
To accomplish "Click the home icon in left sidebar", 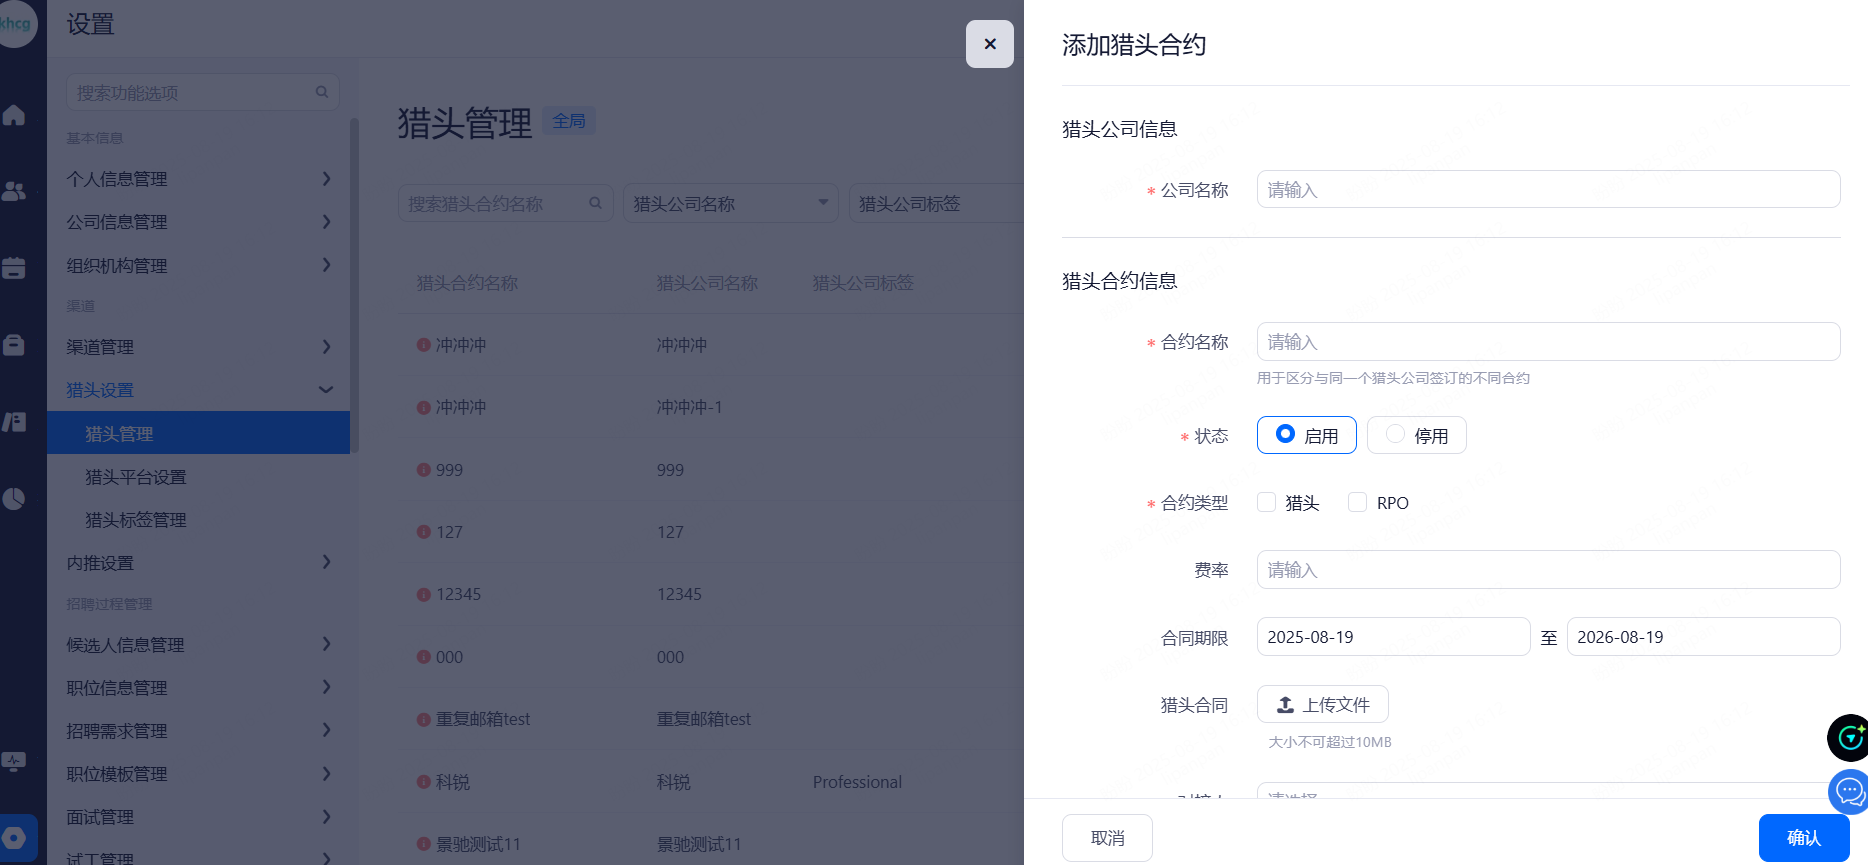I will click(14, 115).
